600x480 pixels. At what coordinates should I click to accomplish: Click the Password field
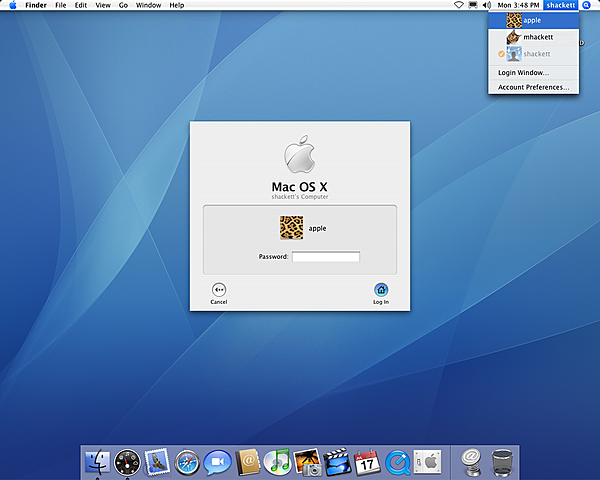[x=326, y=256]
